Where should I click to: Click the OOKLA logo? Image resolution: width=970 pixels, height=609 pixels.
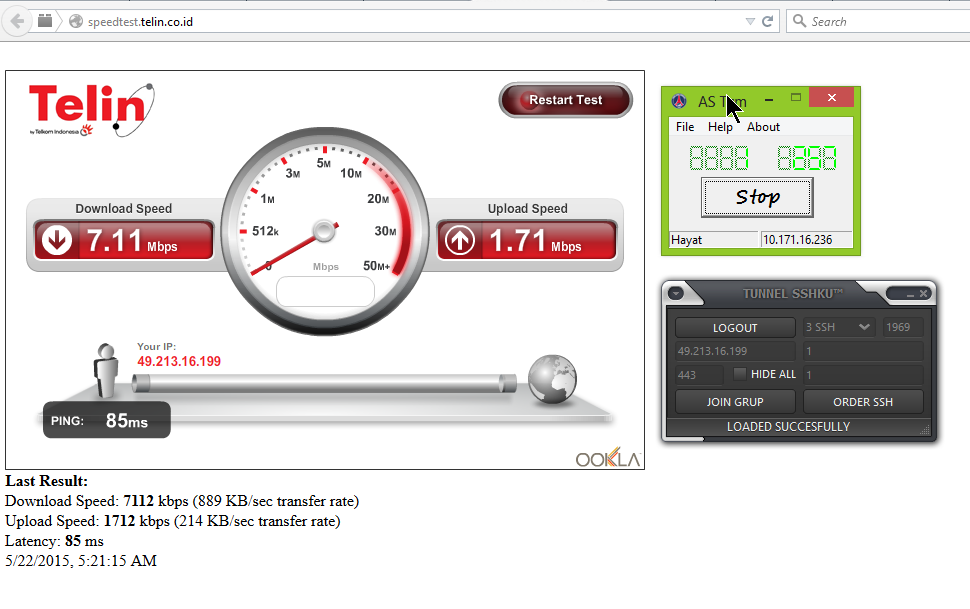click(x=608, y=457)
